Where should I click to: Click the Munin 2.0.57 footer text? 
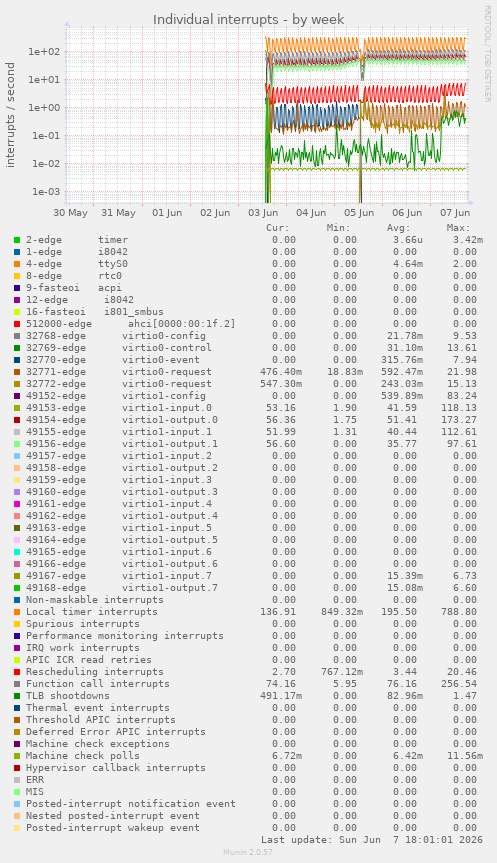[x=248, y=852]
